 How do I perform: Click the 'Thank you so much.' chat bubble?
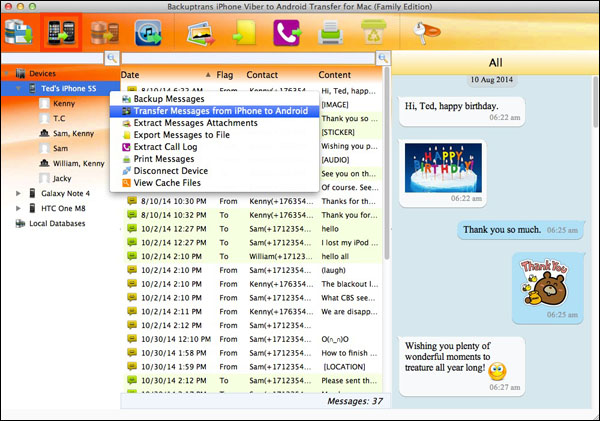coord(520,230)
